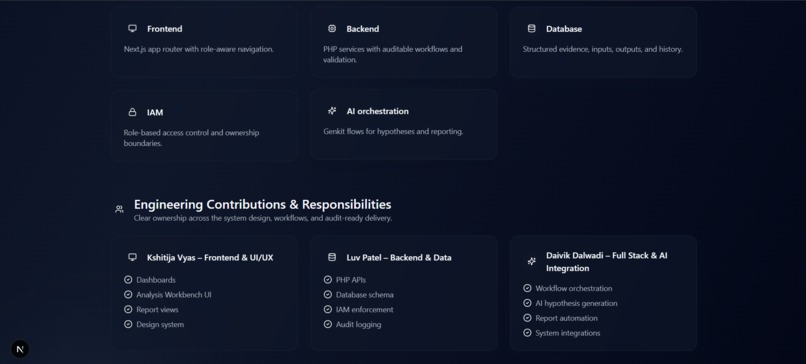Click the Audit logging list item text
The width and height of the screenshot is (806, 364).
tap(359, 324)
